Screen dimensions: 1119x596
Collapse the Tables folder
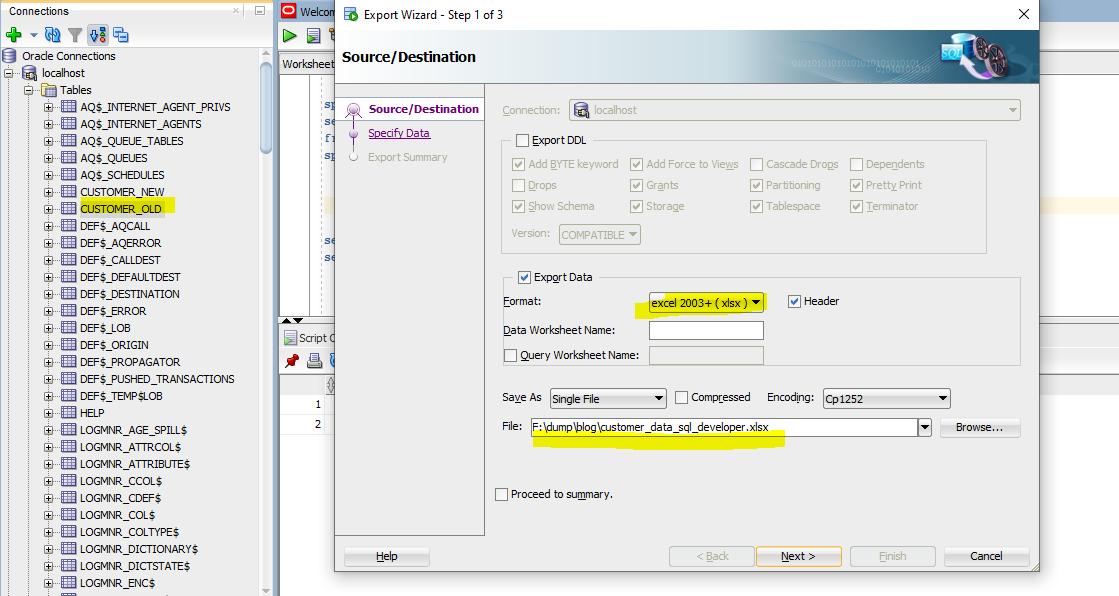(x=29, y=90)
